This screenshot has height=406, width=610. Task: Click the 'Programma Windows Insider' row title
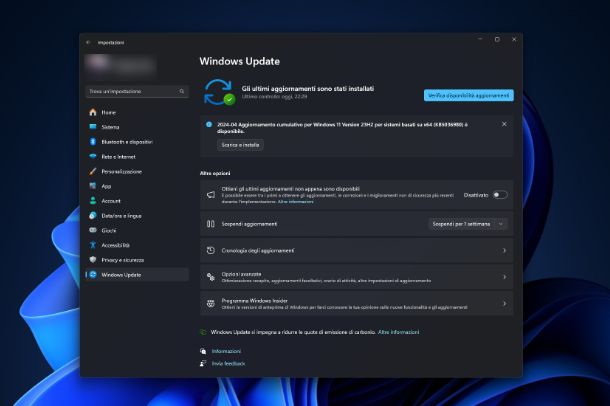254,301
